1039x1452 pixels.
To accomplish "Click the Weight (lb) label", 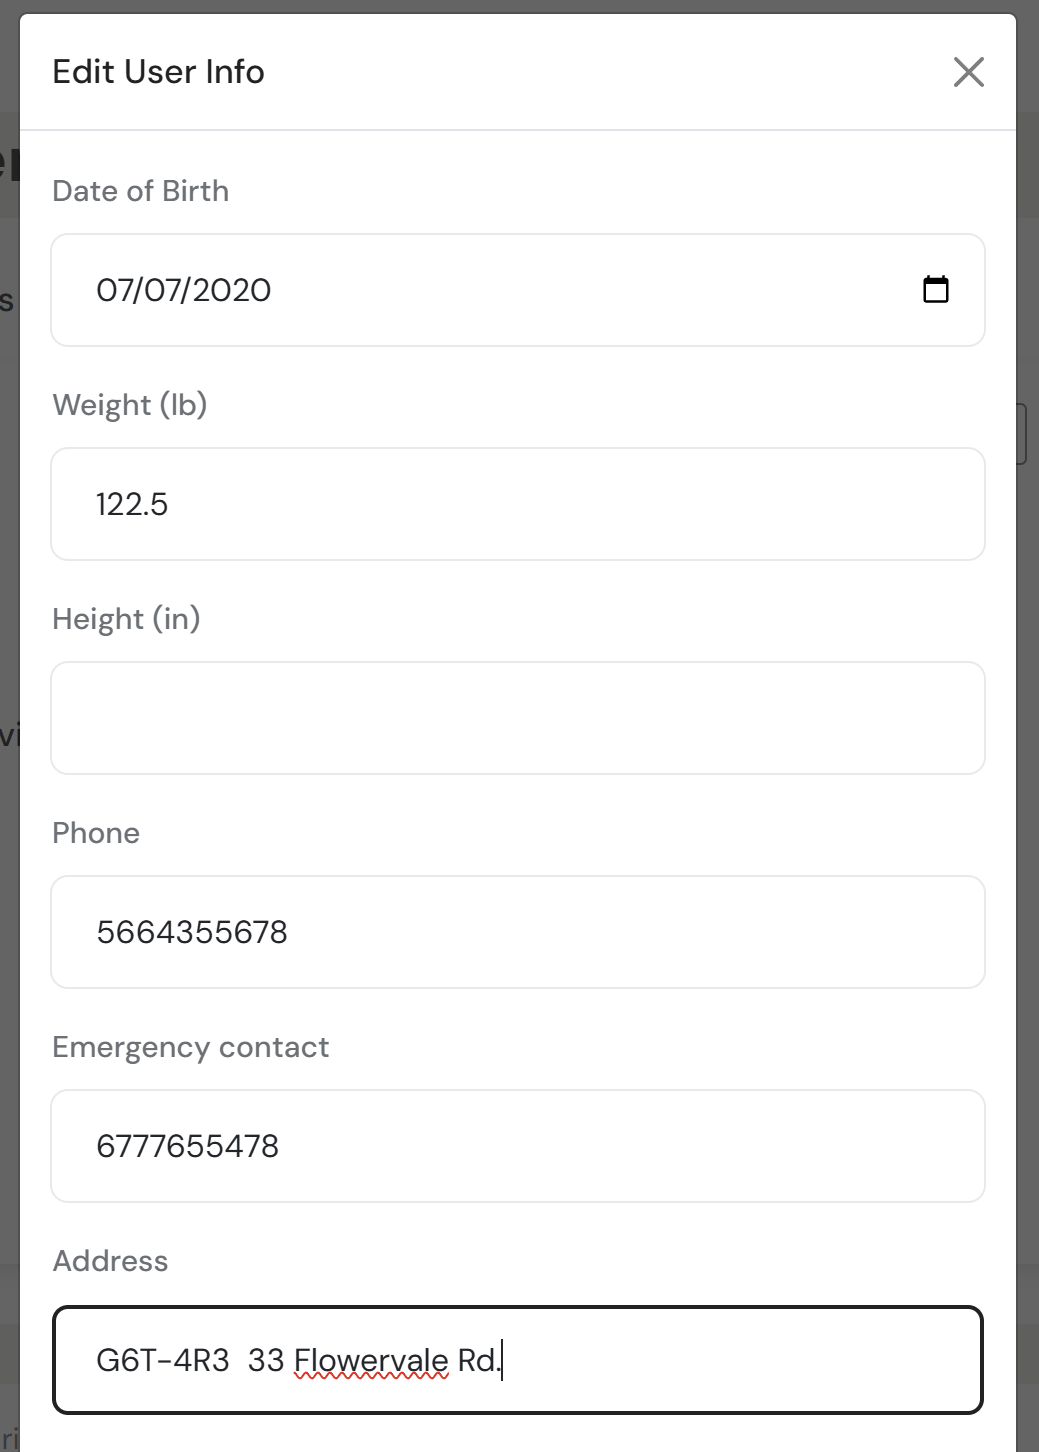I will (x=129, y=405).
